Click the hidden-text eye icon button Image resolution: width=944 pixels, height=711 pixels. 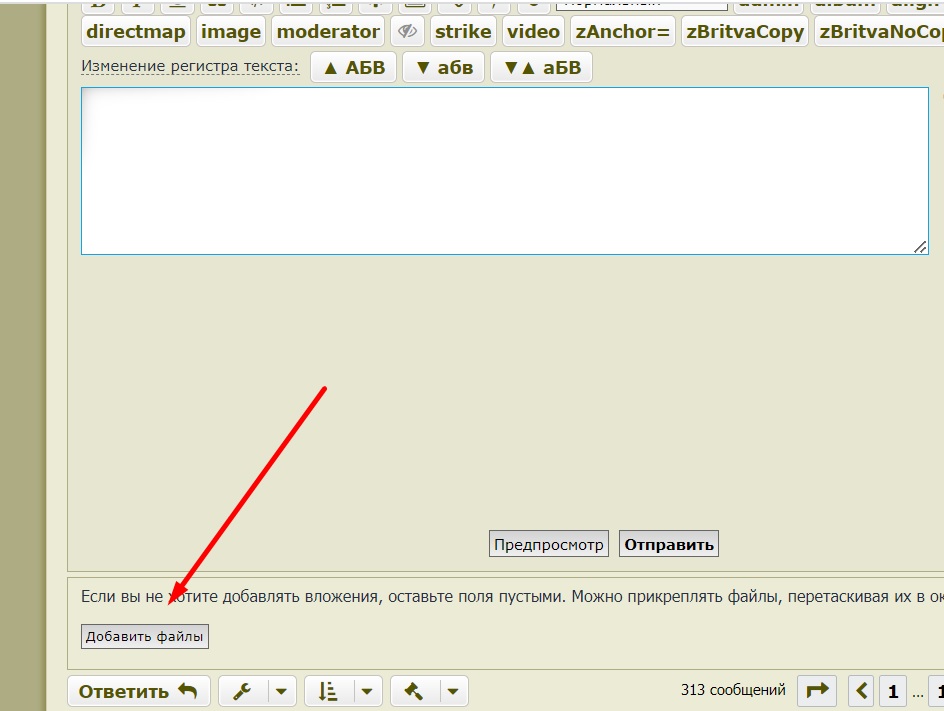407,32
